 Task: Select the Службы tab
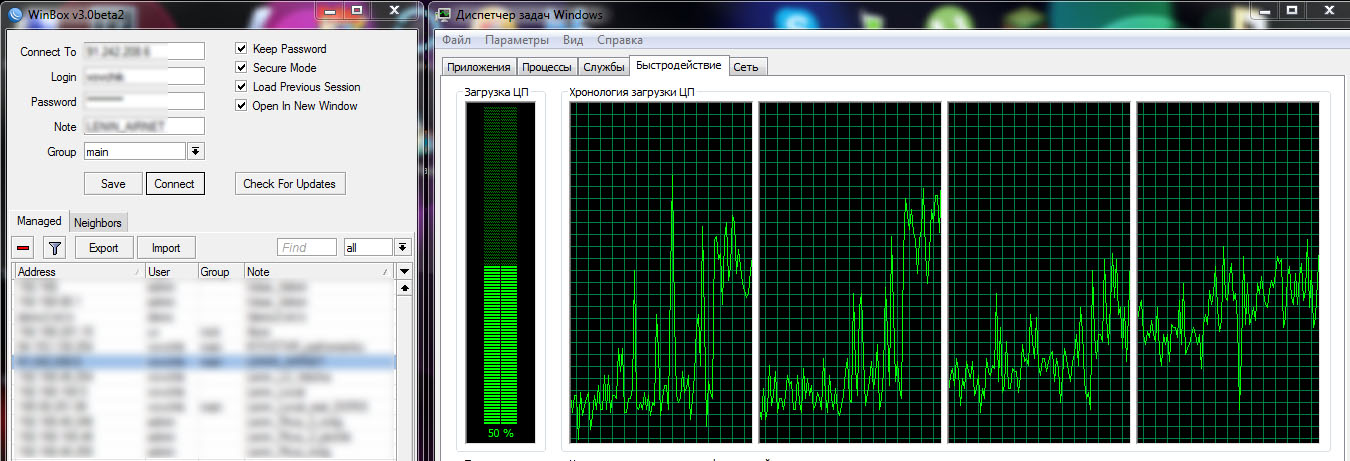pyautogui.click(x=604, y=67)
